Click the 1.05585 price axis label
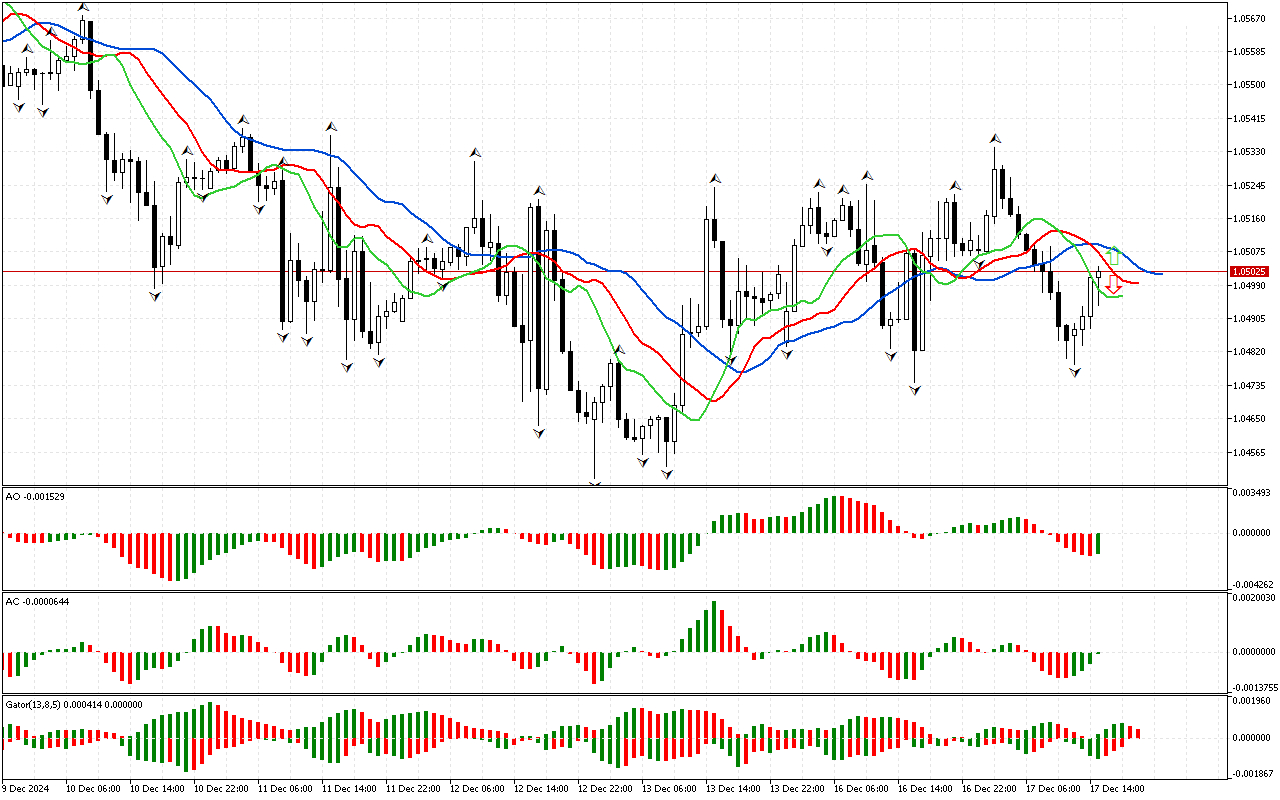Viewport: 1280px width, 800px height. point(1249,51)
